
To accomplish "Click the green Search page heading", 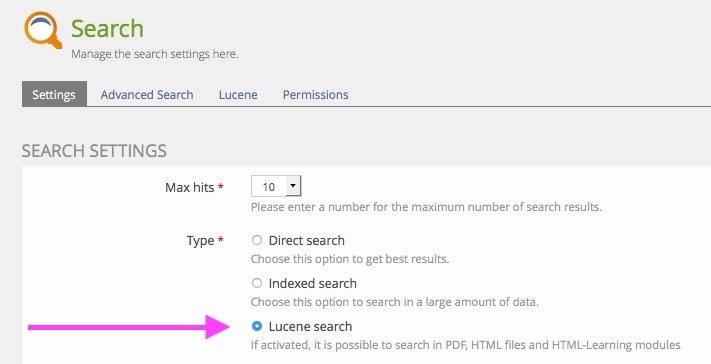I will coord(107,28).
